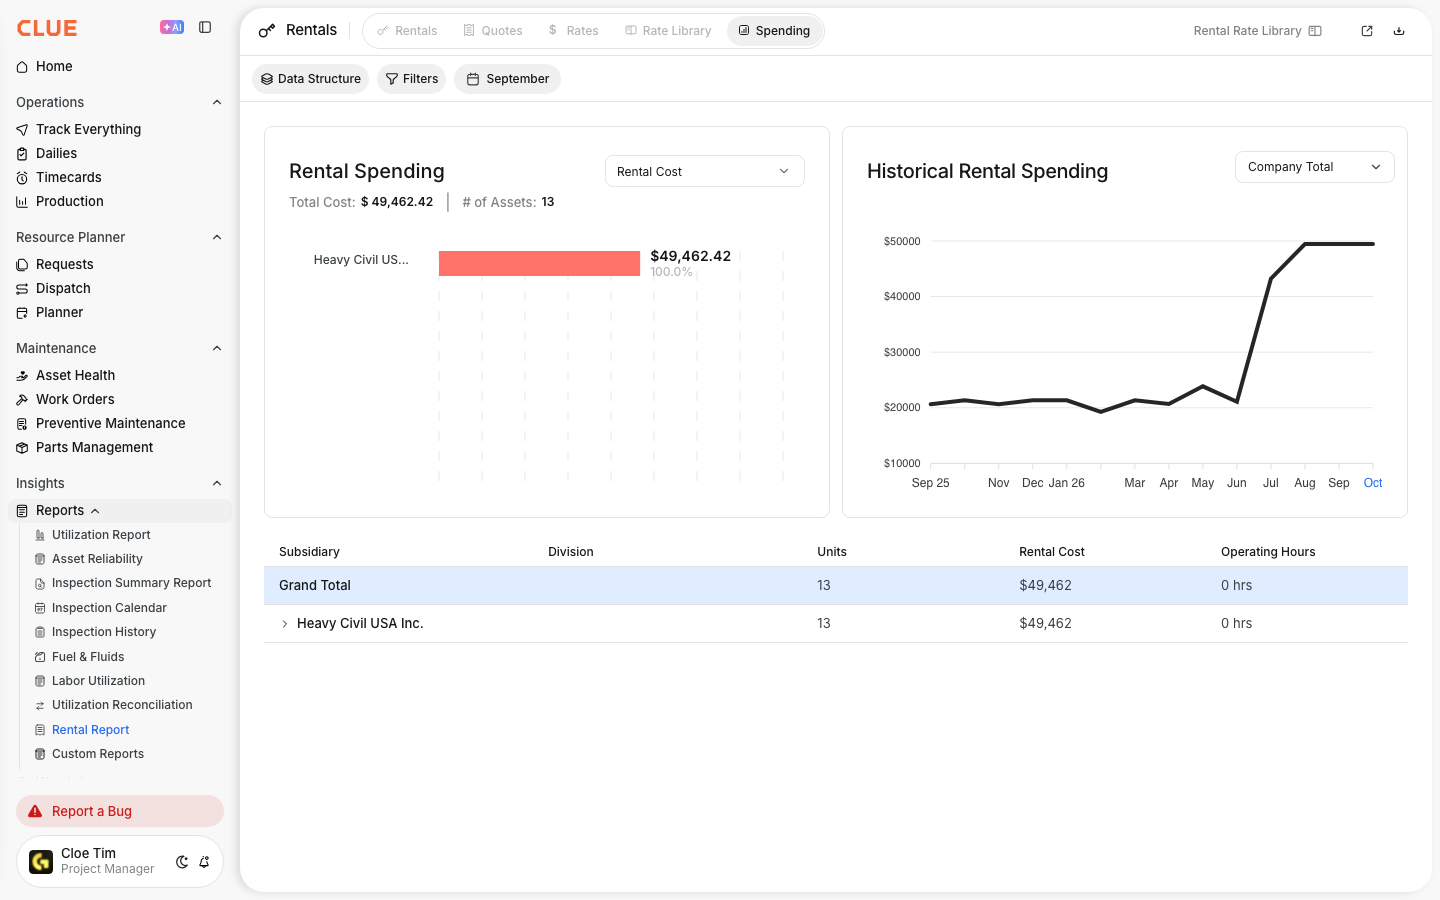
Task: Click the download icon in header
Action: pyautogui.click(x=1399, y=31)
